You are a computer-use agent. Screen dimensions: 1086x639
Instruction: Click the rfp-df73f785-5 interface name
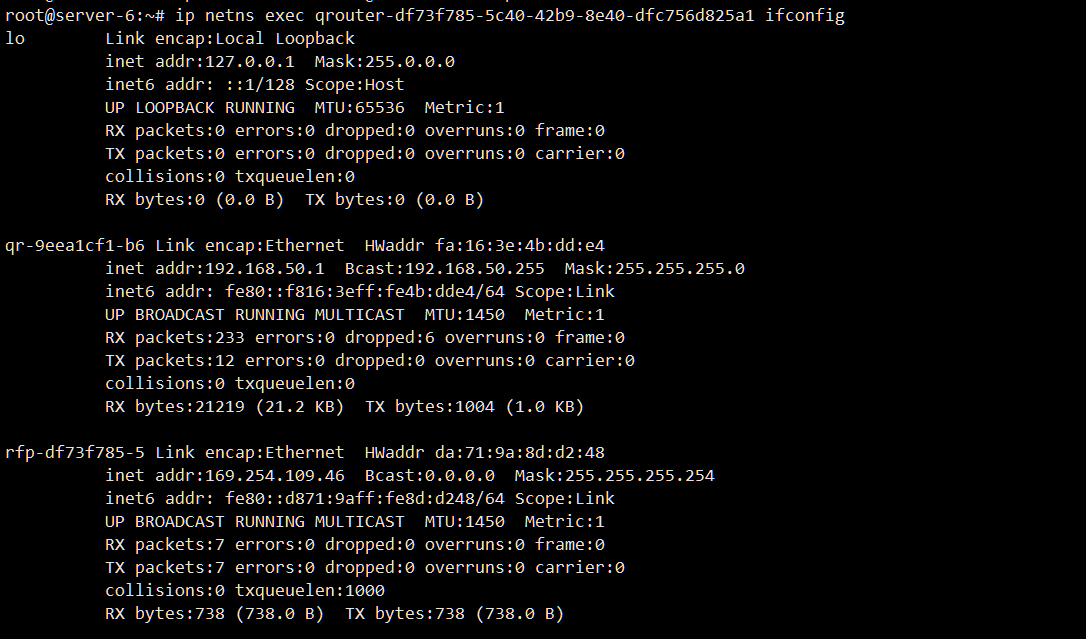coord(75,453)
